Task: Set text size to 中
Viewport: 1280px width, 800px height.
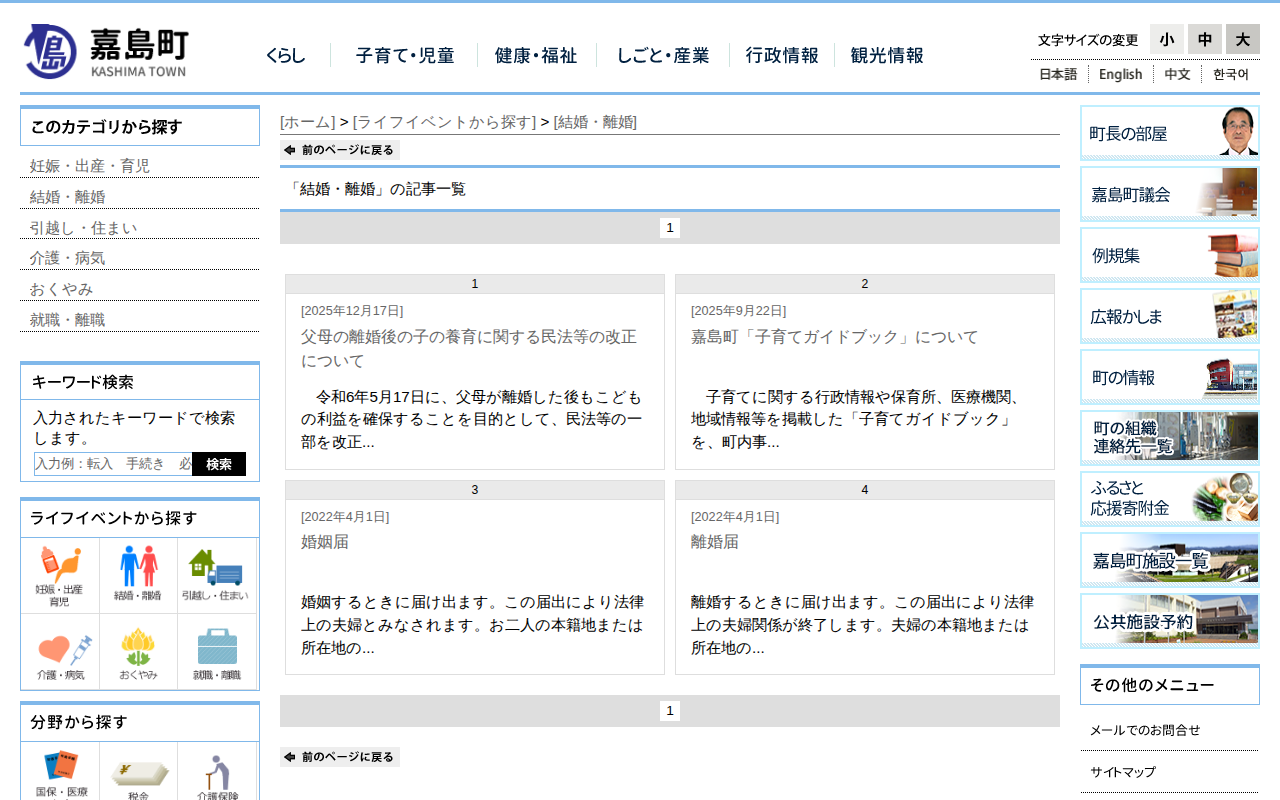Action: pos(1204,39)
